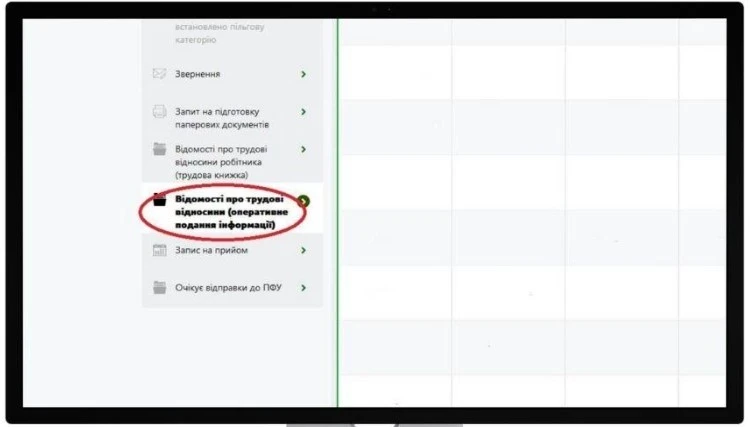
Task: Click the folder icon beside Очікує відправки до ПФУ
Action: (x=159, y=288)
